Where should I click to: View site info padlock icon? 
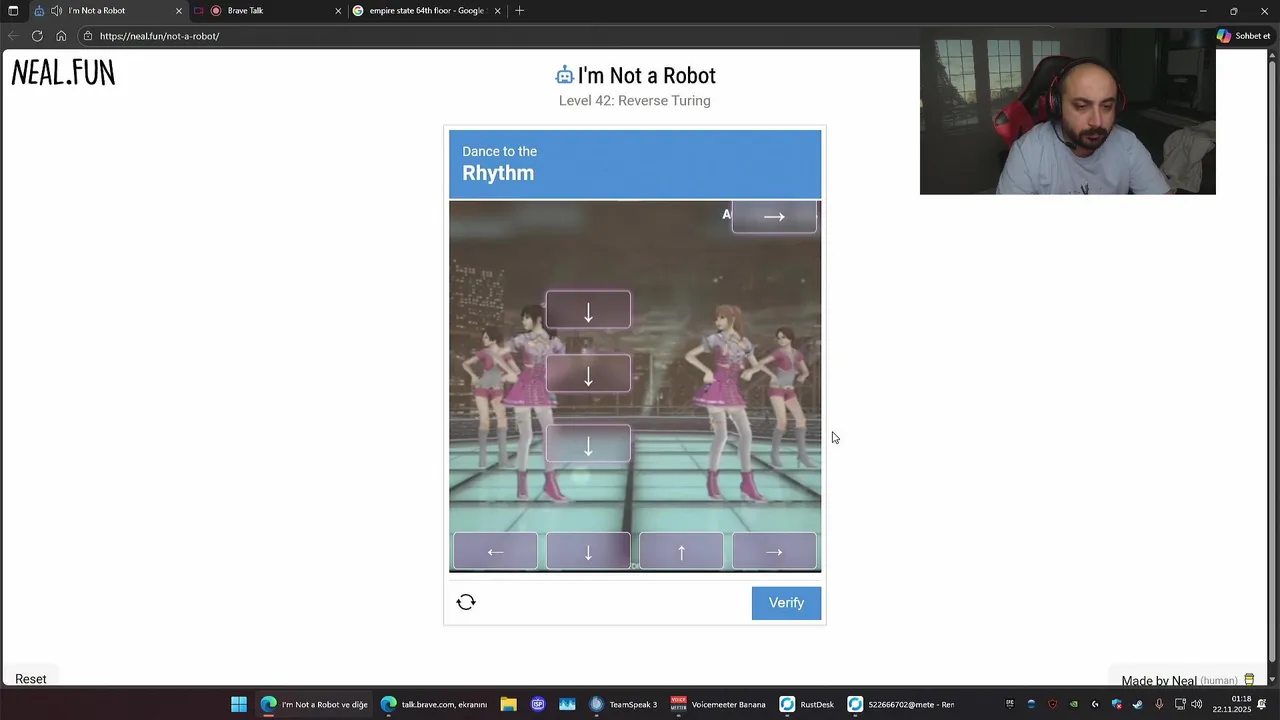(88, 36)
